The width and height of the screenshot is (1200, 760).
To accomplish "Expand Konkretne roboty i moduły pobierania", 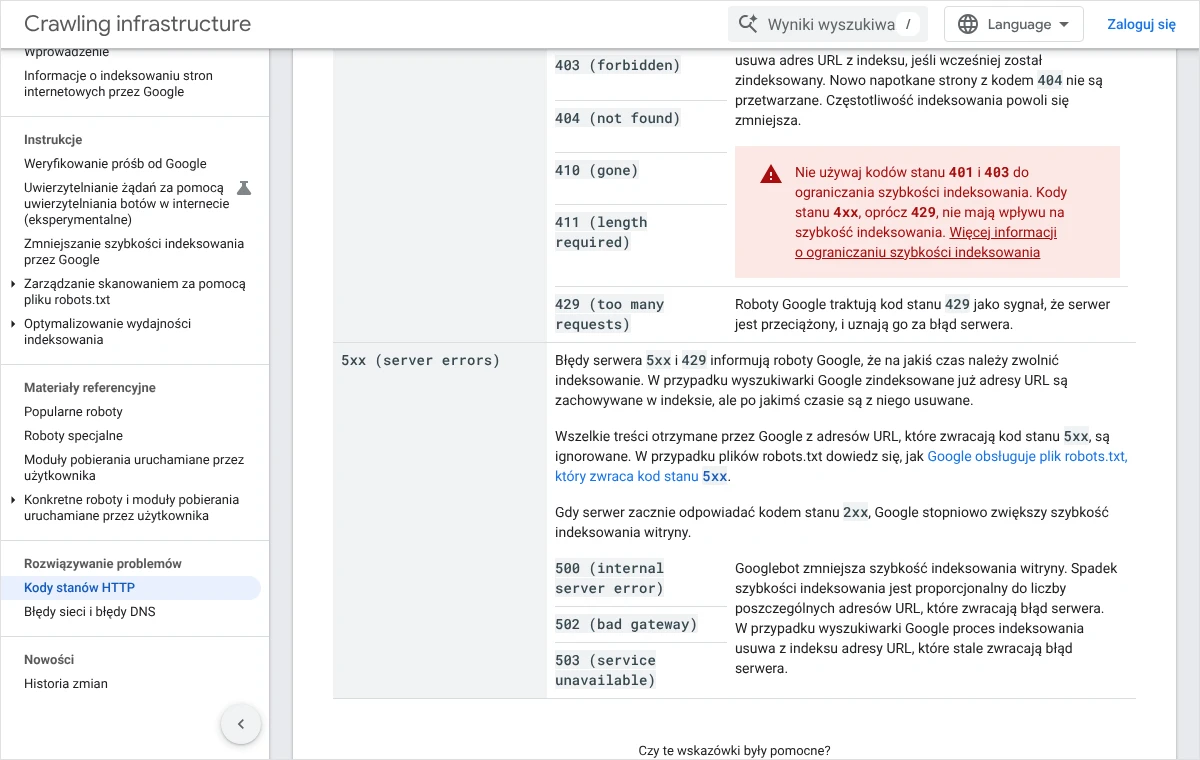I will [x=13, y=500].
